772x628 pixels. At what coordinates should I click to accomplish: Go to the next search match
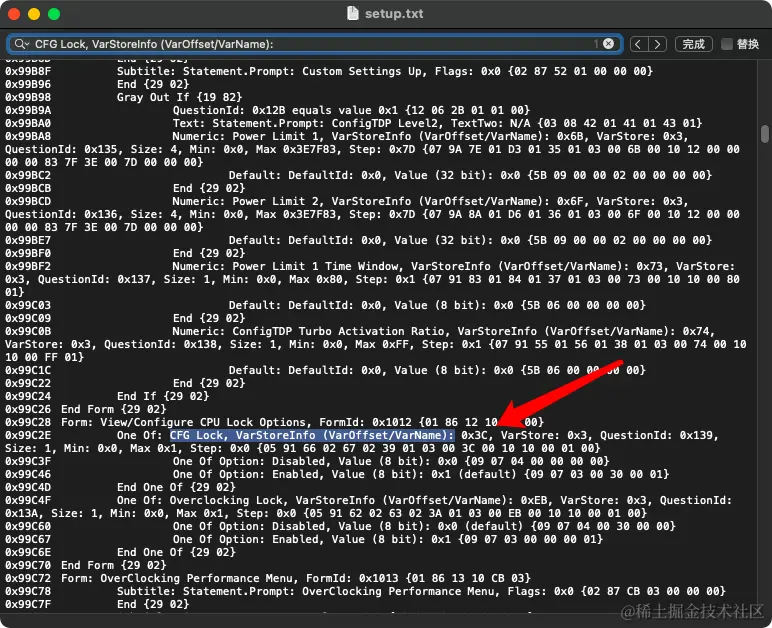(657, 44)
